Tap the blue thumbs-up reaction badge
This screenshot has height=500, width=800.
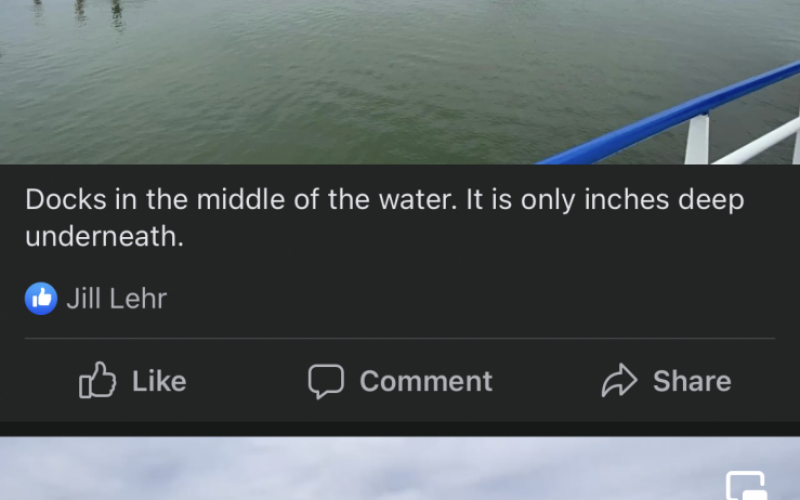41,298
